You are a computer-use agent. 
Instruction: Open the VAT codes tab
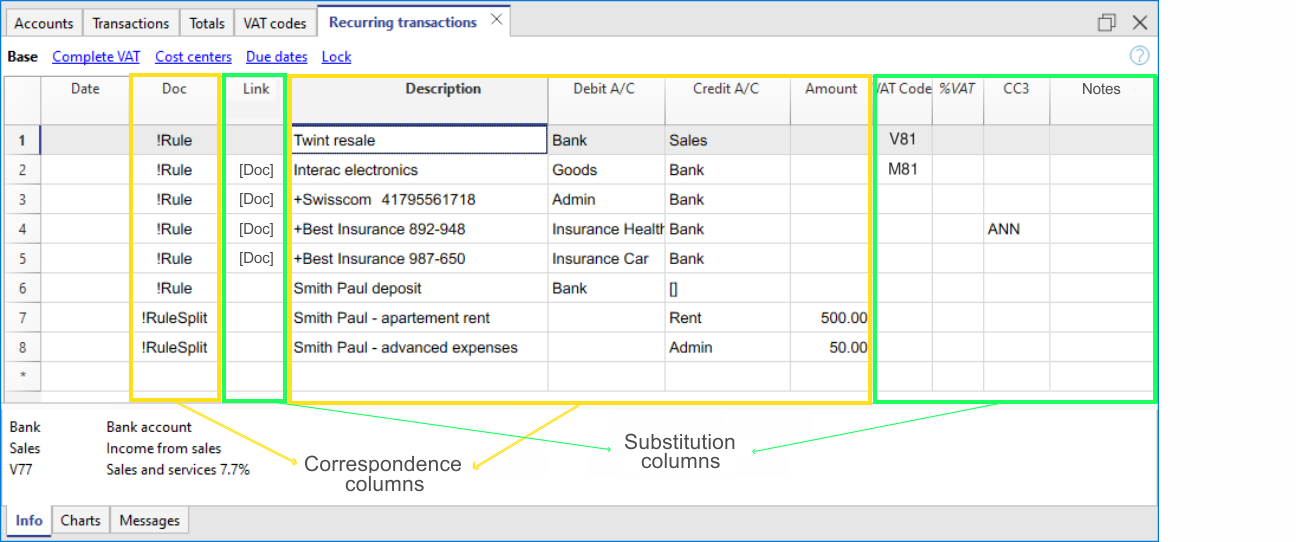pos(275,23)
